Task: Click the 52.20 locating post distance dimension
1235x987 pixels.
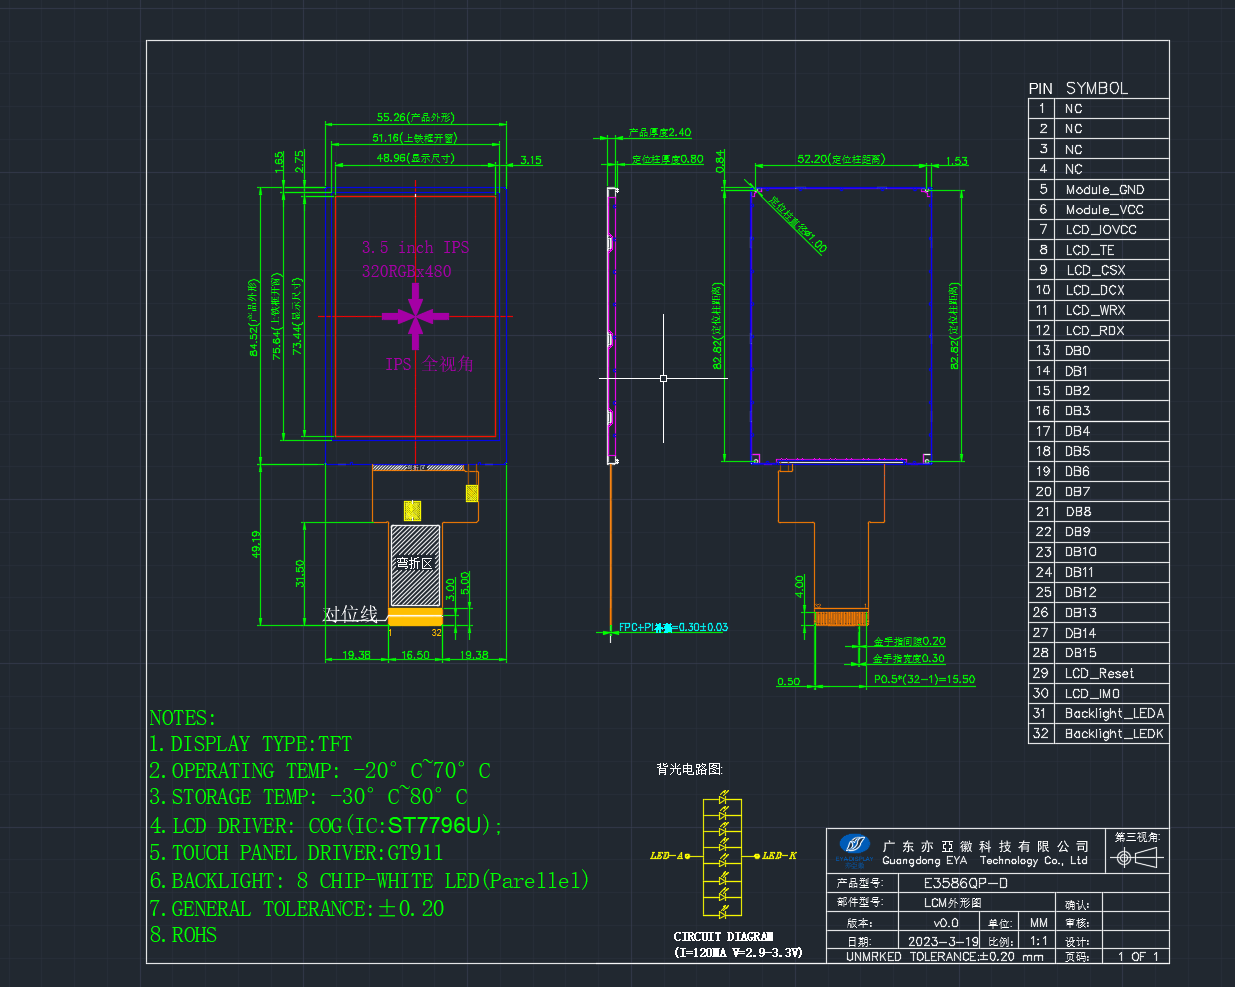Action: (841, 159)
